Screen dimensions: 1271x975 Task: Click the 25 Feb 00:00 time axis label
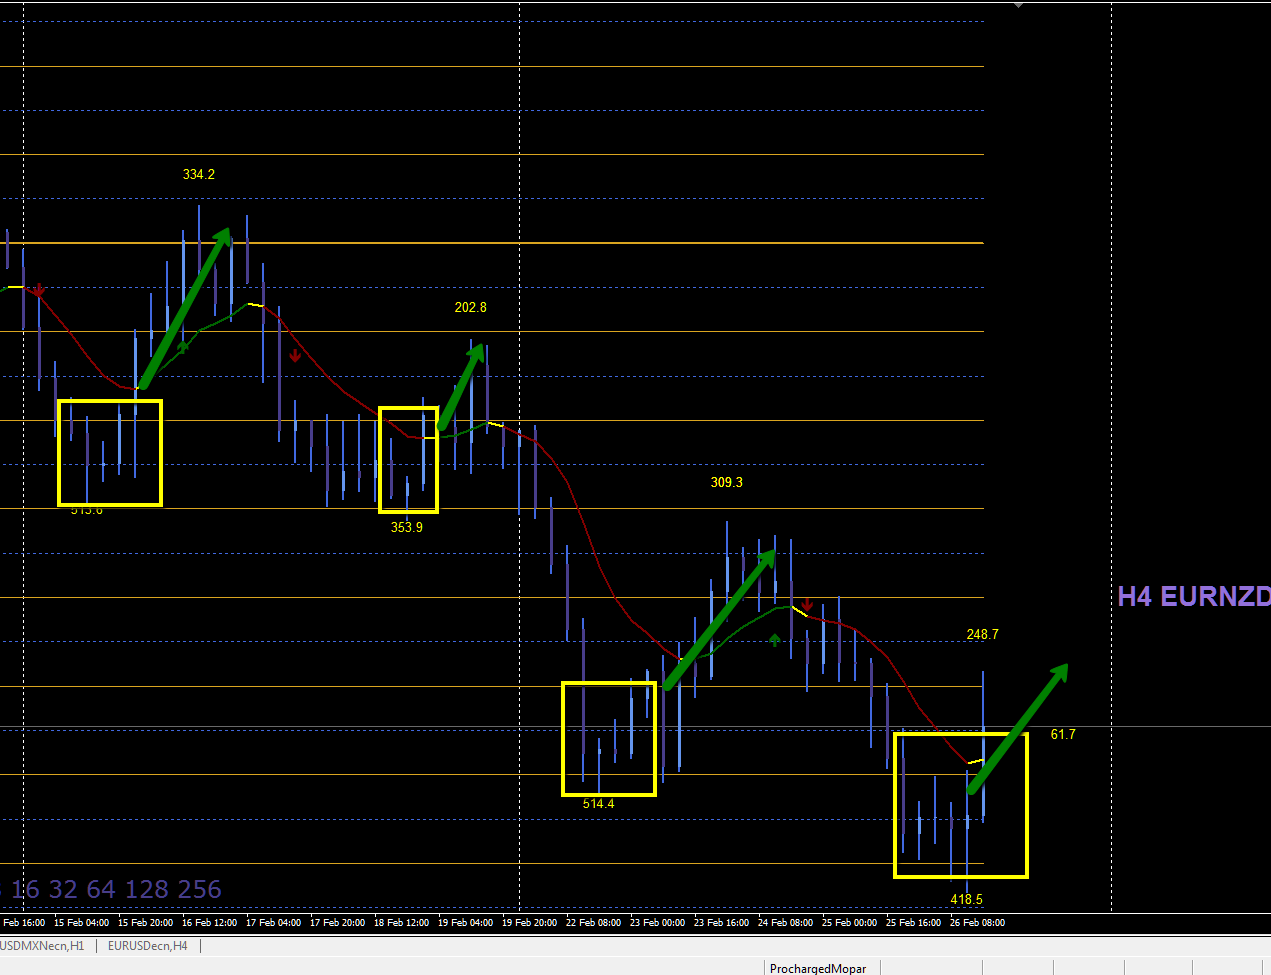pos(850,922)
